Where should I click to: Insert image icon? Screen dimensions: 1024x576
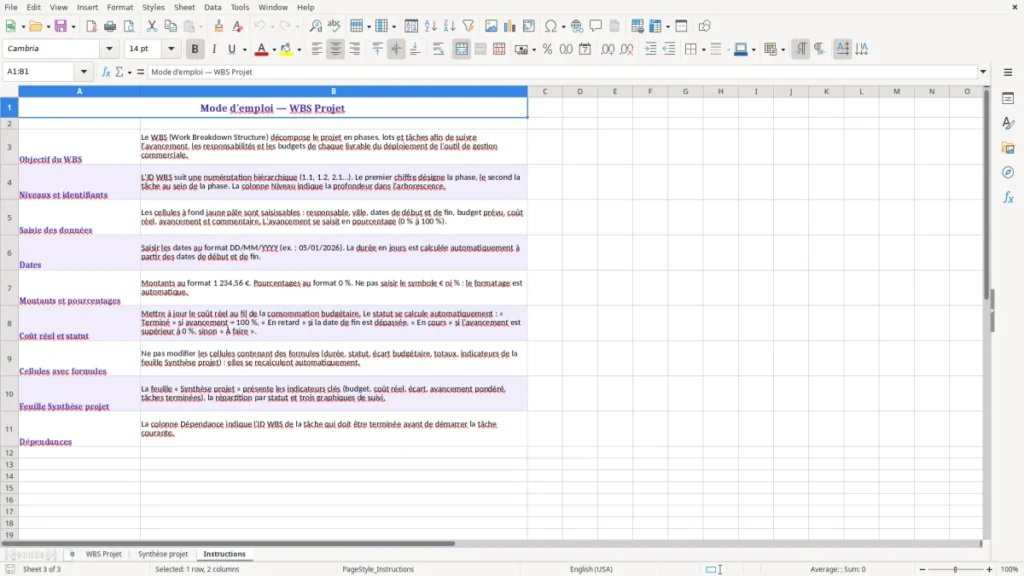tap(491, 26)
